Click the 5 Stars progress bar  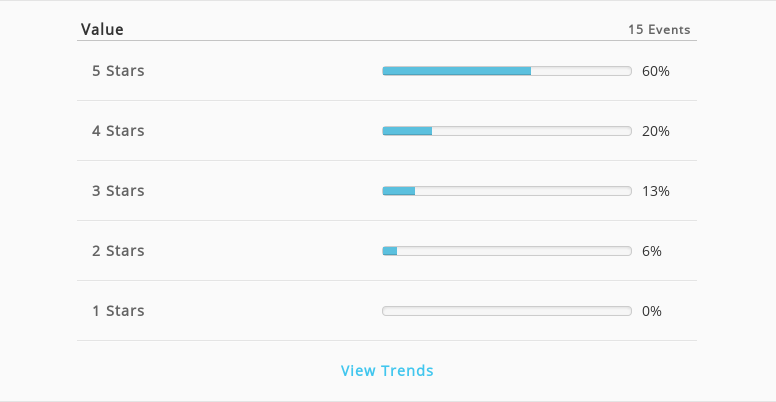point(507,71)
